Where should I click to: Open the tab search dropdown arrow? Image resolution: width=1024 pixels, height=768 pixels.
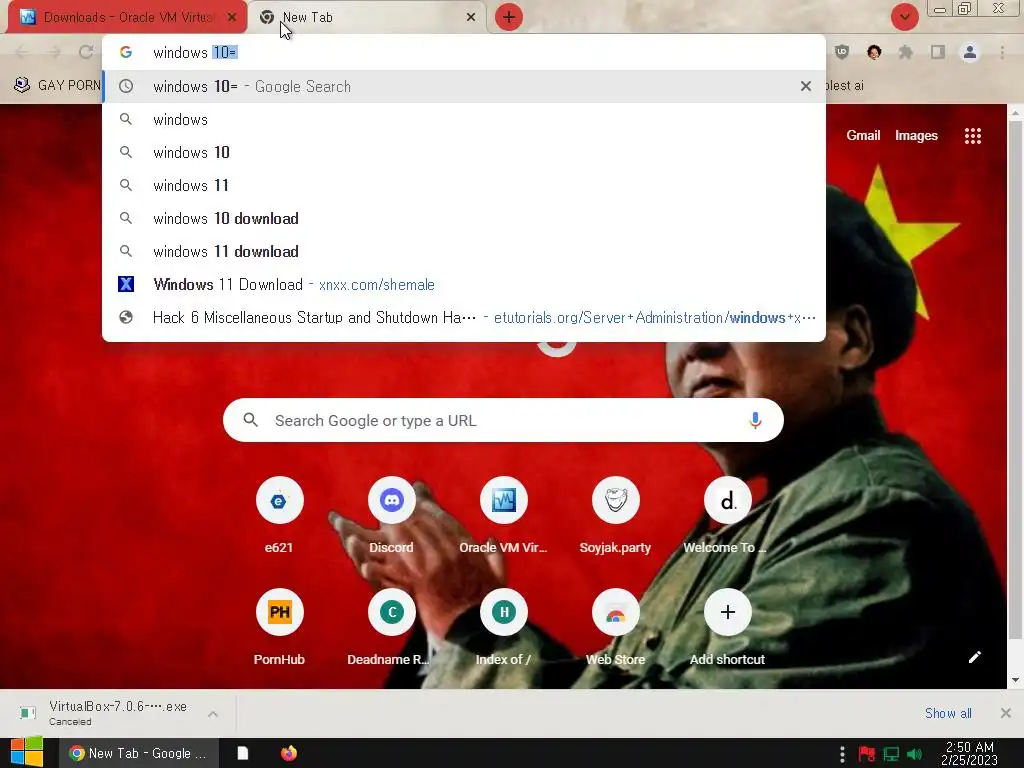(x=904, y=17)
